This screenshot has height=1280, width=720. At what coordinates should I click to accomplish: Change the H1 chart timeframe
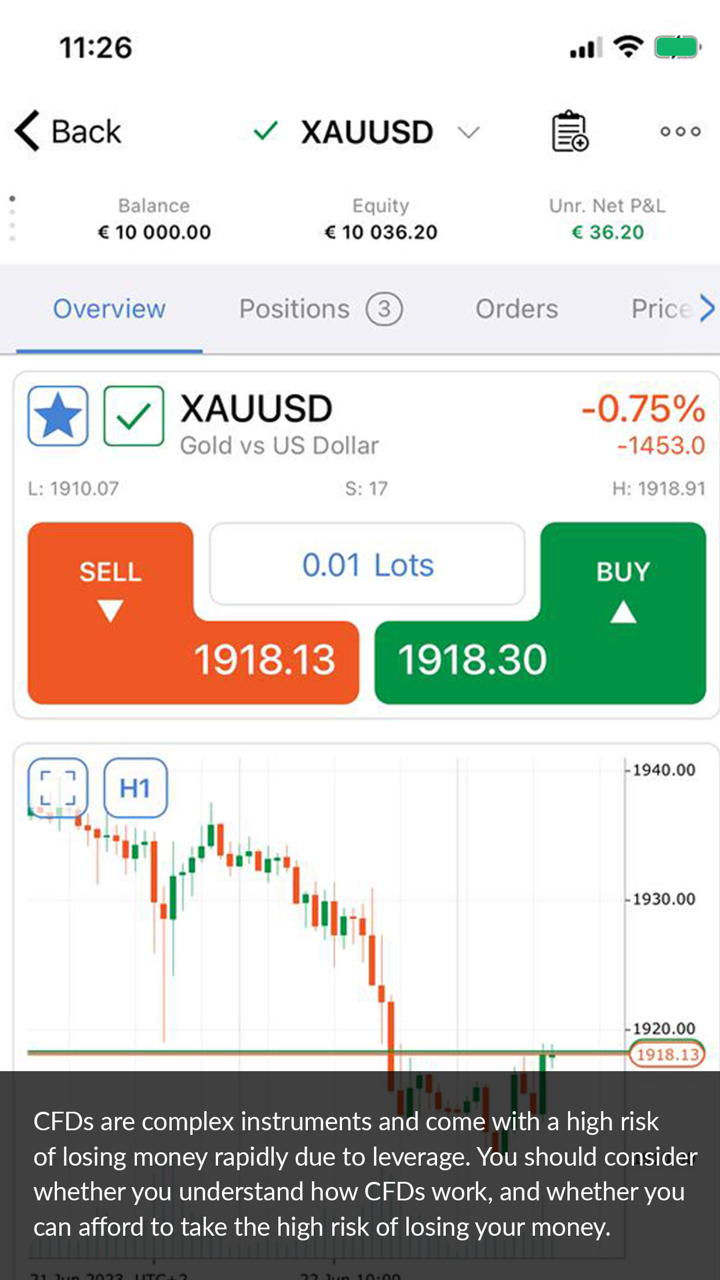(135, 788)
